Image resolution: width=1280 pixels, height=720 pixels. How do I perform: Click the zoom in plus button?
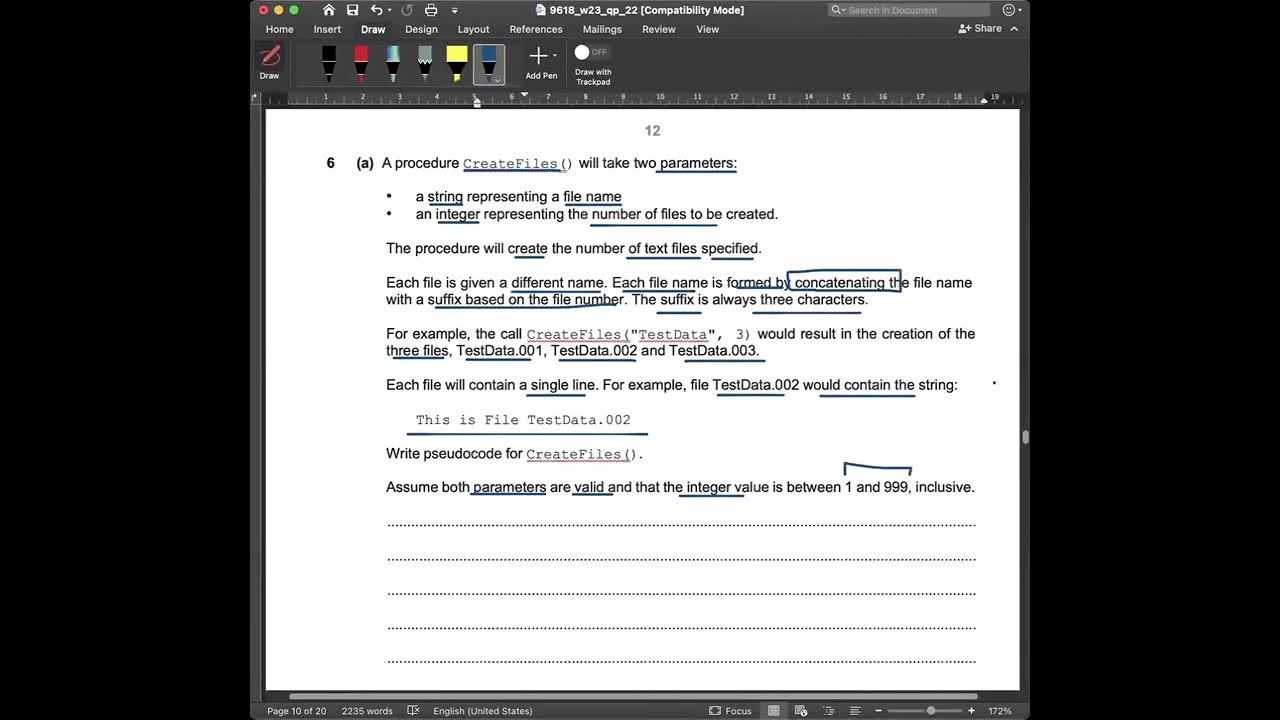(x=971, y=711)
